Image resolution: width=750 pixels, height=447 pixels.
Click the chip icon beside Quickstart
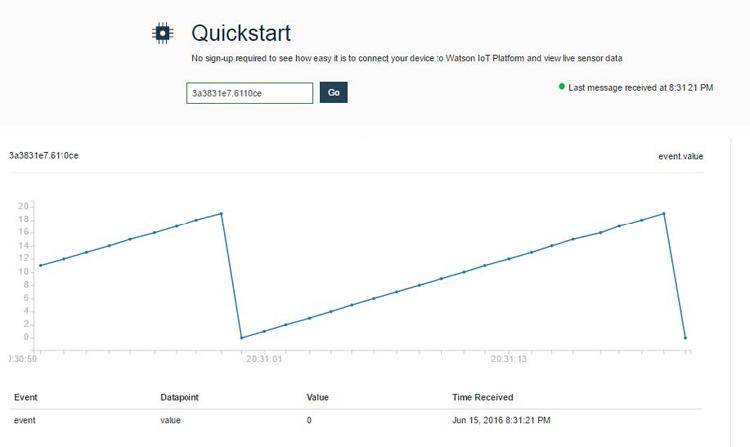coord(161,33)
